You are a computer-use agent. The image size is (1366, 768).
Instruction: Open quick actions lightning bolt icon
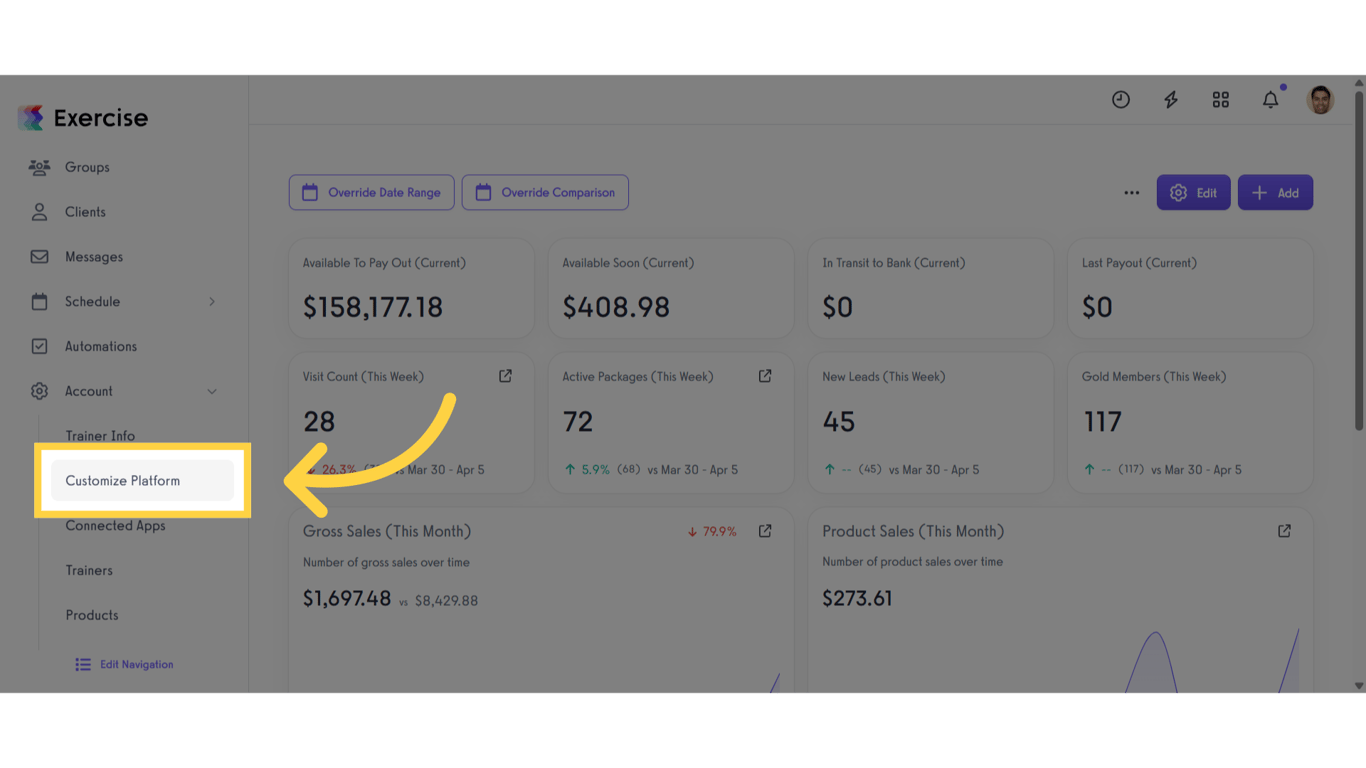click(x=1170, y=99)
